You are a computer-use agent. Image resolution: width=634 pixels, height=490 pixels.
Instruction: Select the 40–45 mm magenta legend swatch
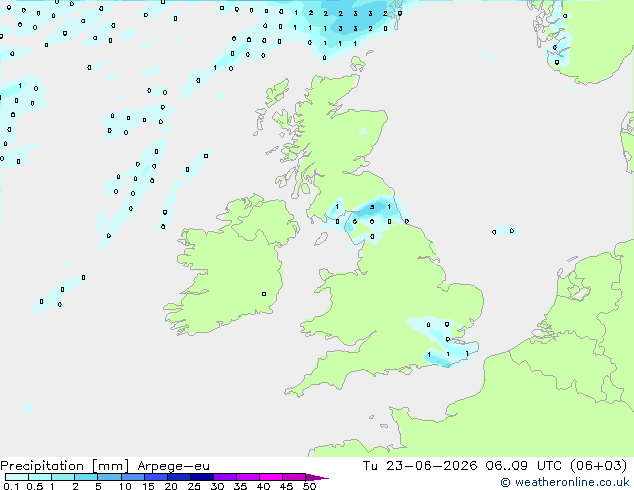271,477
